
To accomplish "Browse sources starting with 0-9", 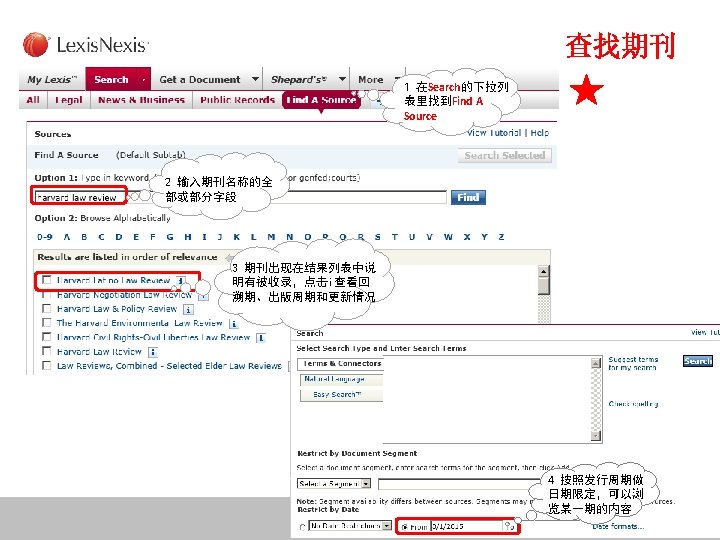I will coord(45,237).
